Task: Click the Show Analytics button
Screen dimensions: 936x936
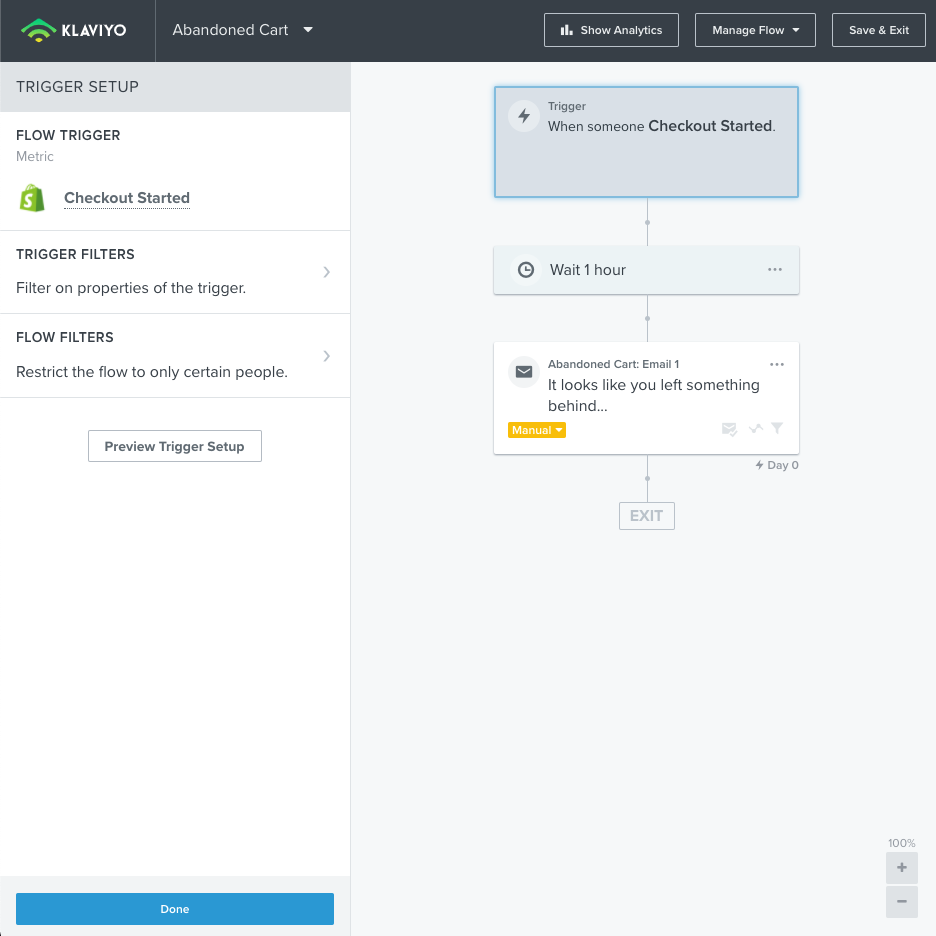Action: tap(611, 30)
